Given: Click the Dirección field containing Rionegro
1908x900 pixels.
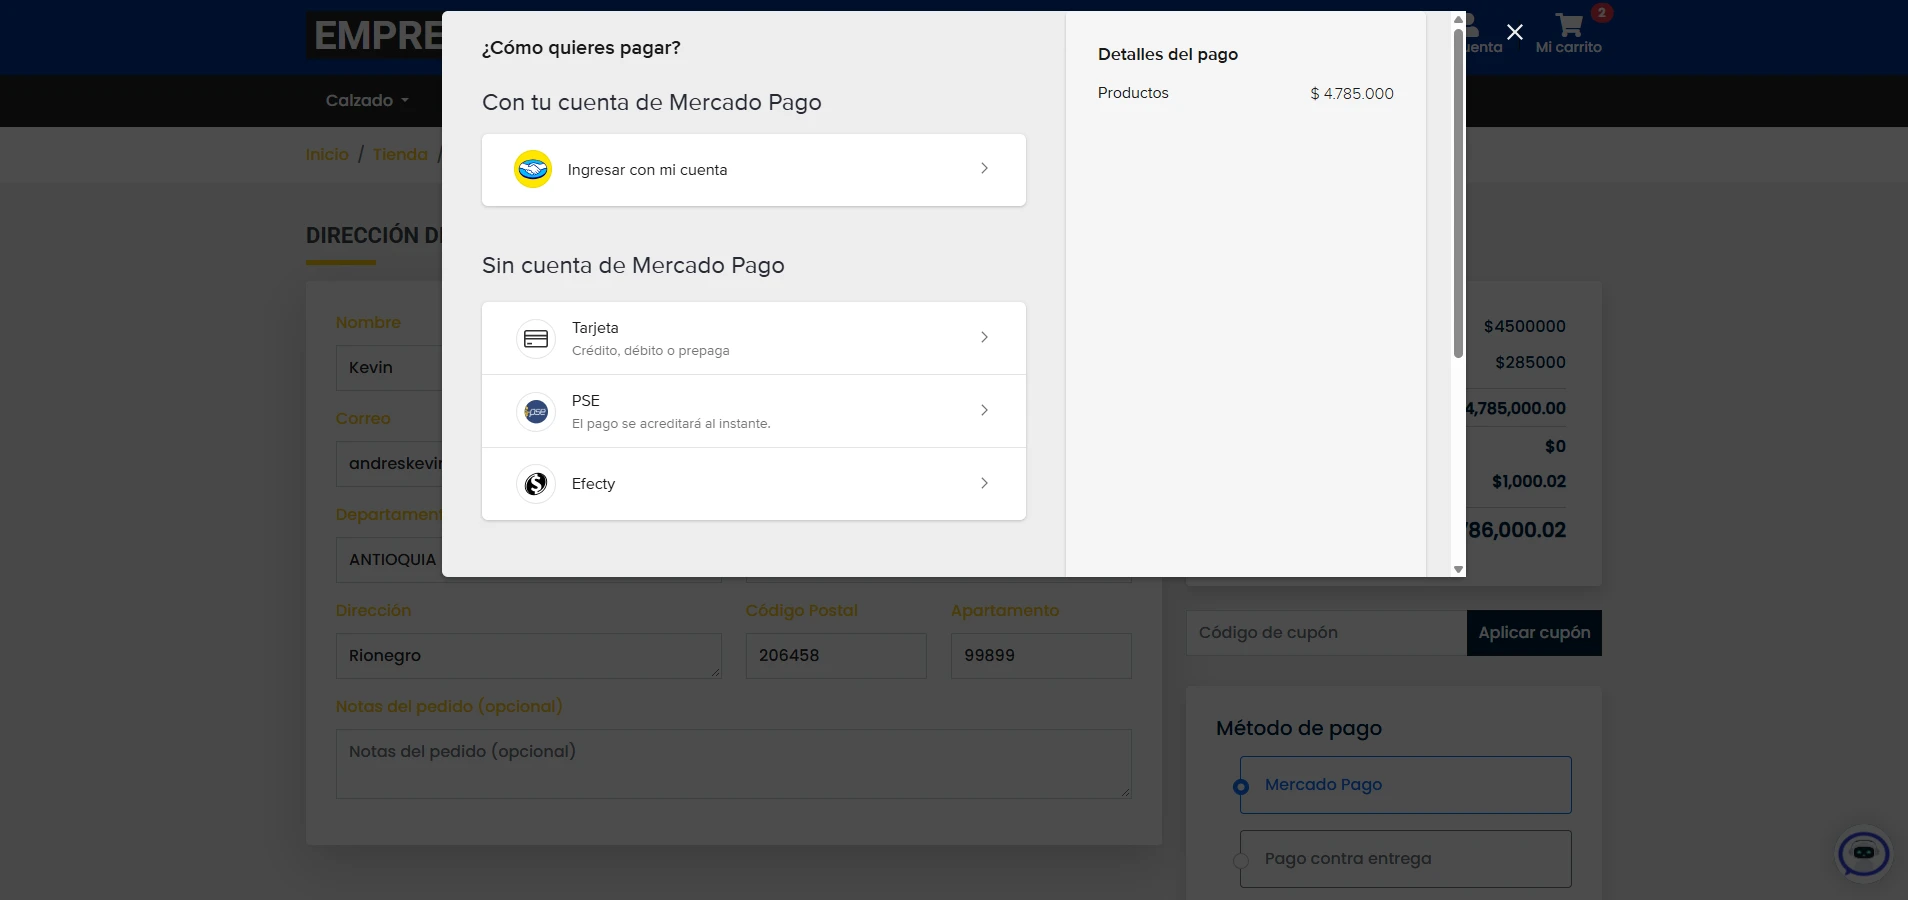Looking at the screenshot, I should [x=529, y=656].
